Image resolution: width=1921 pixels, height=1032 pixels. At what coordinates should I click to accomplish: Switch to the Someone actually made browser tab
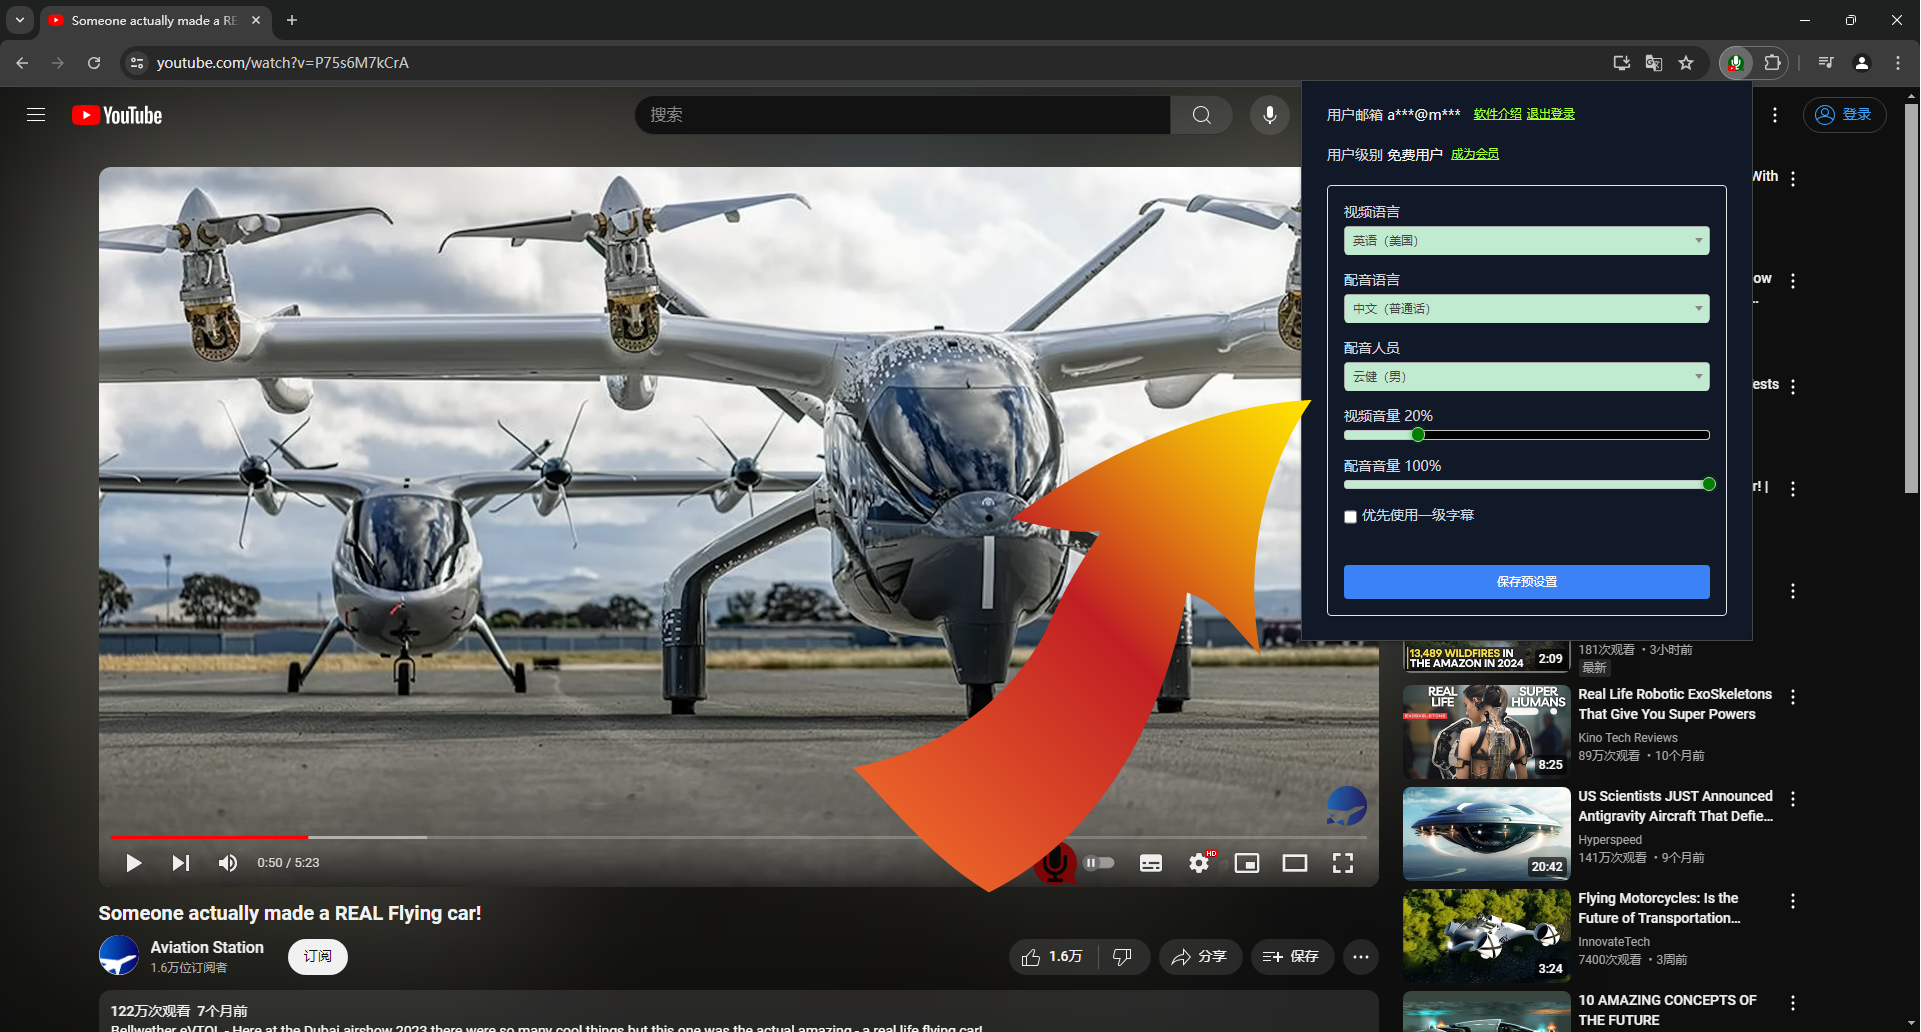pyautogui.click(x=150, y=20)
